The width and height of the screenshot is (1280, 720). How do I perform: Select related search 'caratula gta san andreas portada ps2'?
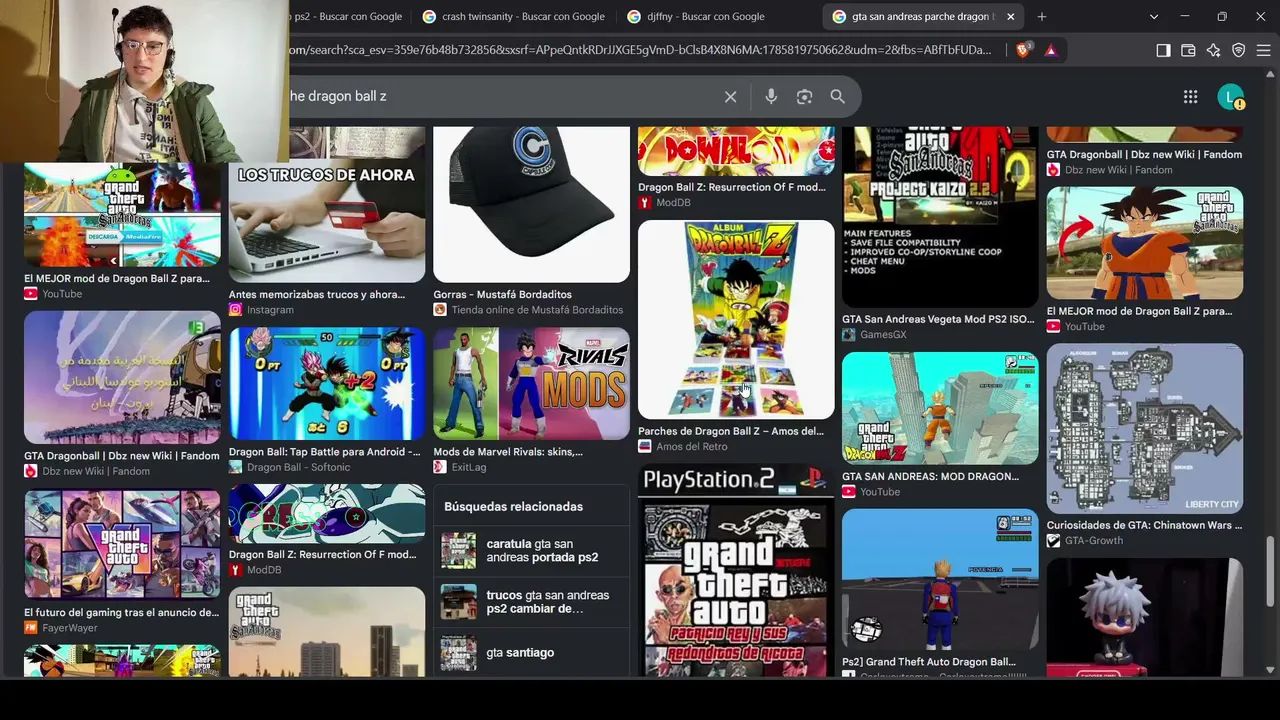point(532,550)
